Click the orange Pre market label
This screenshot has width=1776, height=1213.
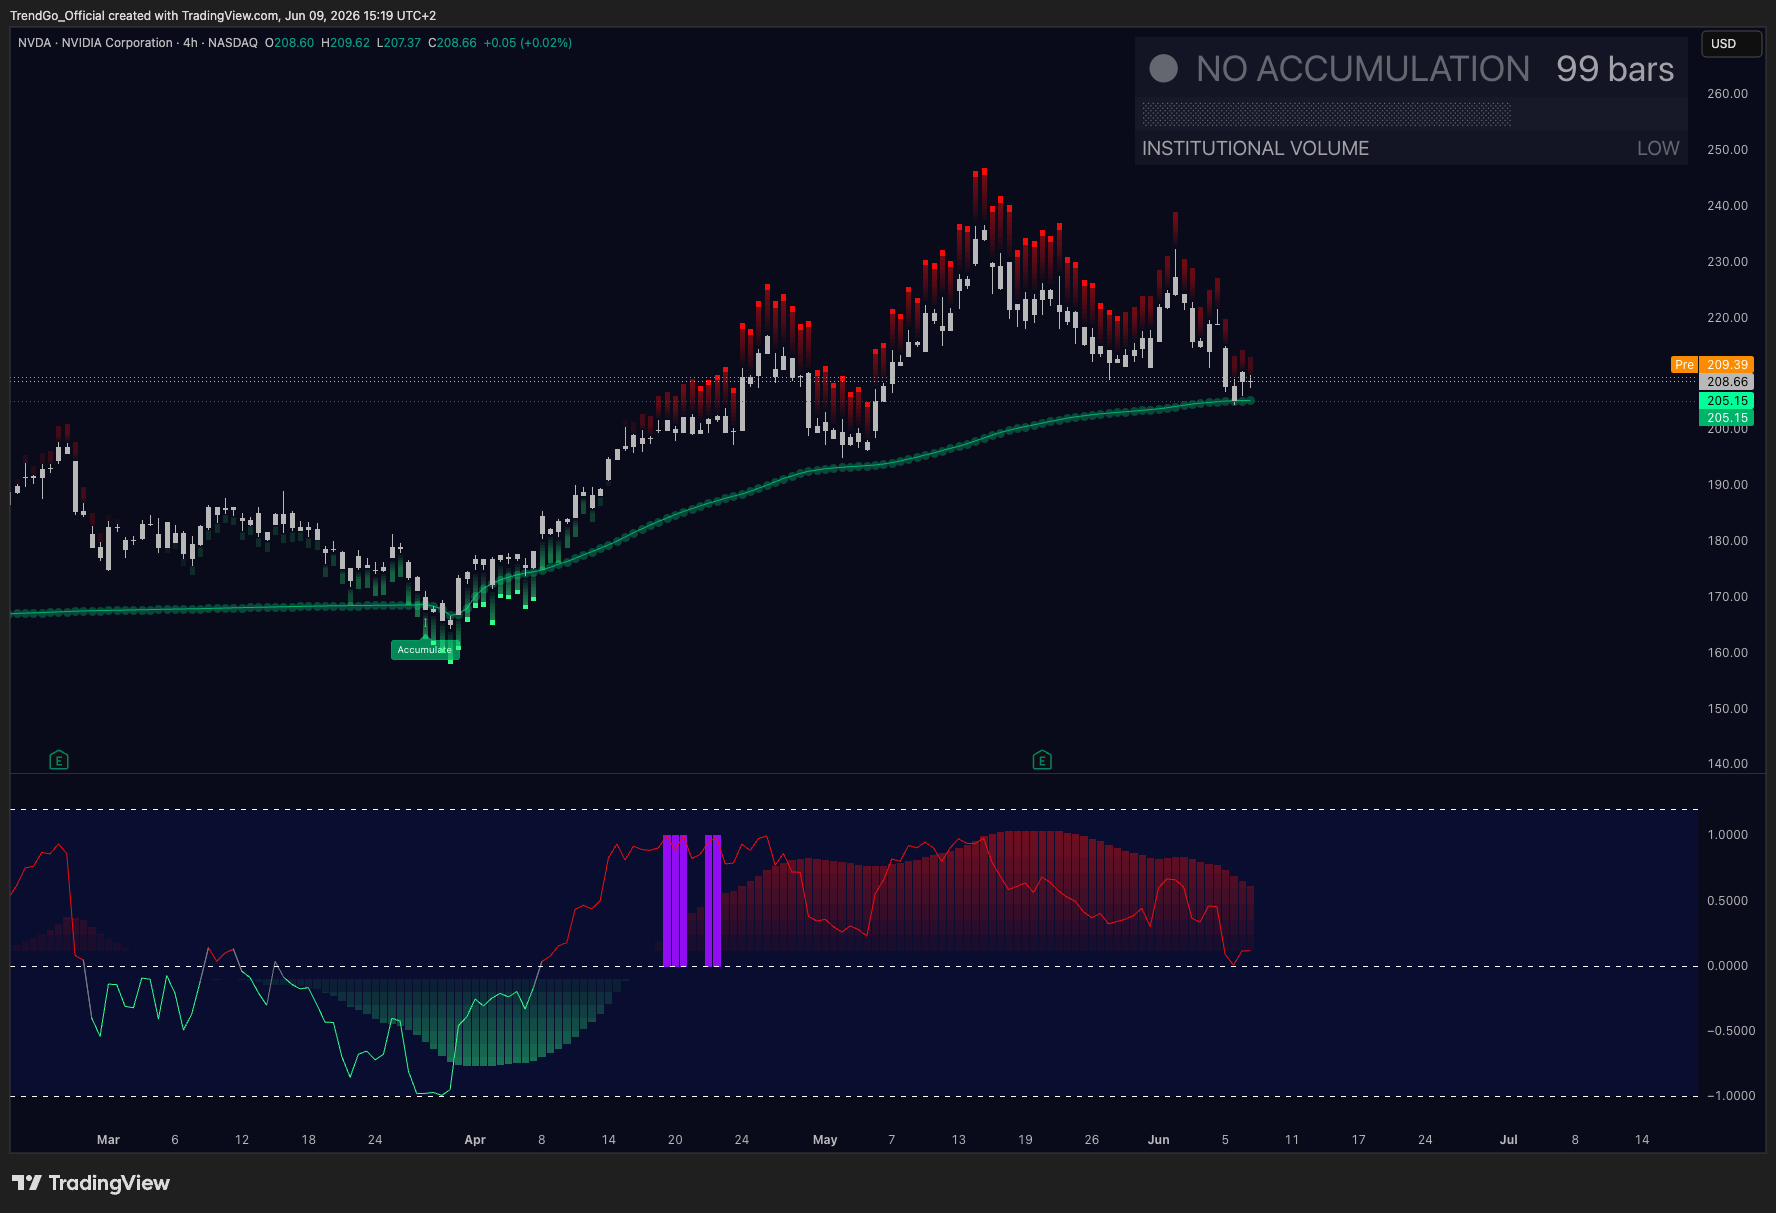pyautogui.click(x=1684, y=365)
